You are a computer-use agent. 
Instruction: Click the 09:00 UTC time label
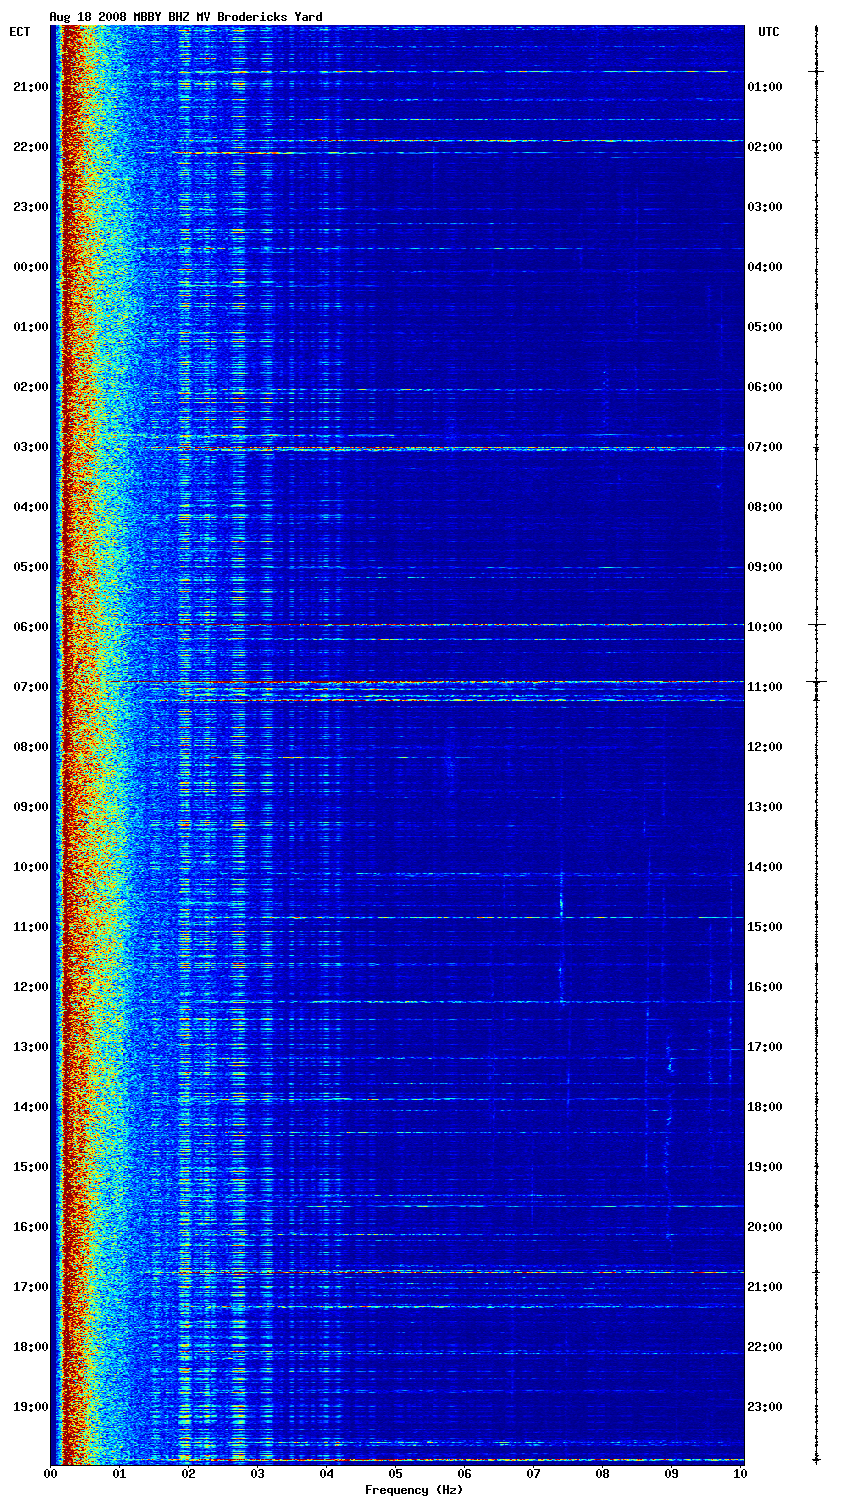pos(765,567)
